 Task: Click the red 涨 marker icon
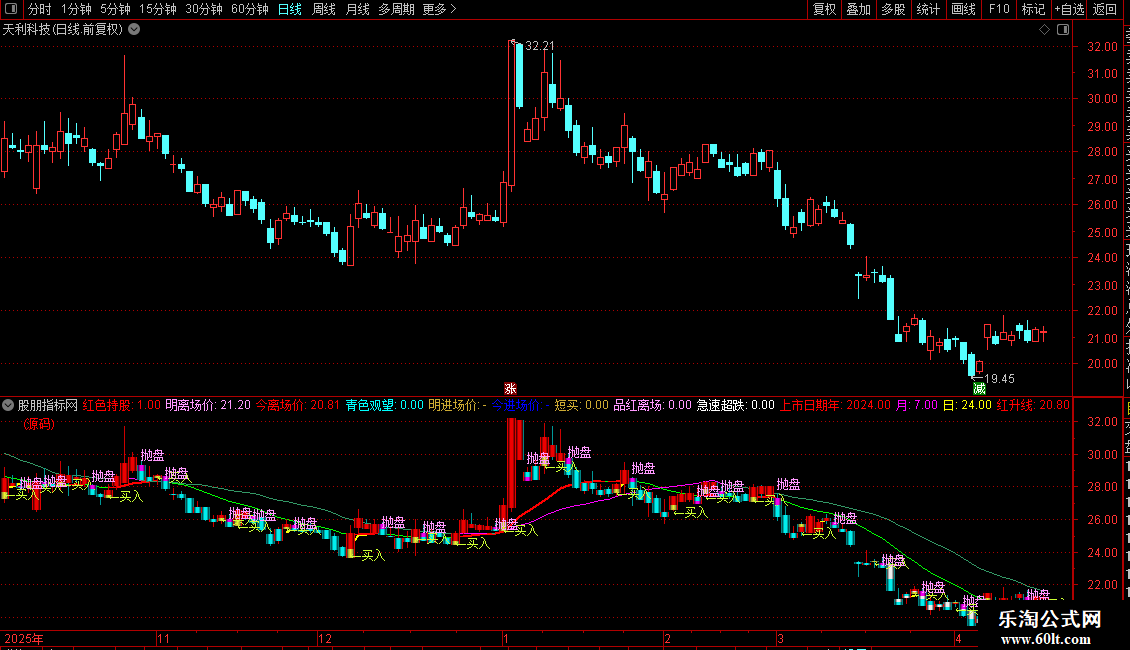(x=510, y=388)
